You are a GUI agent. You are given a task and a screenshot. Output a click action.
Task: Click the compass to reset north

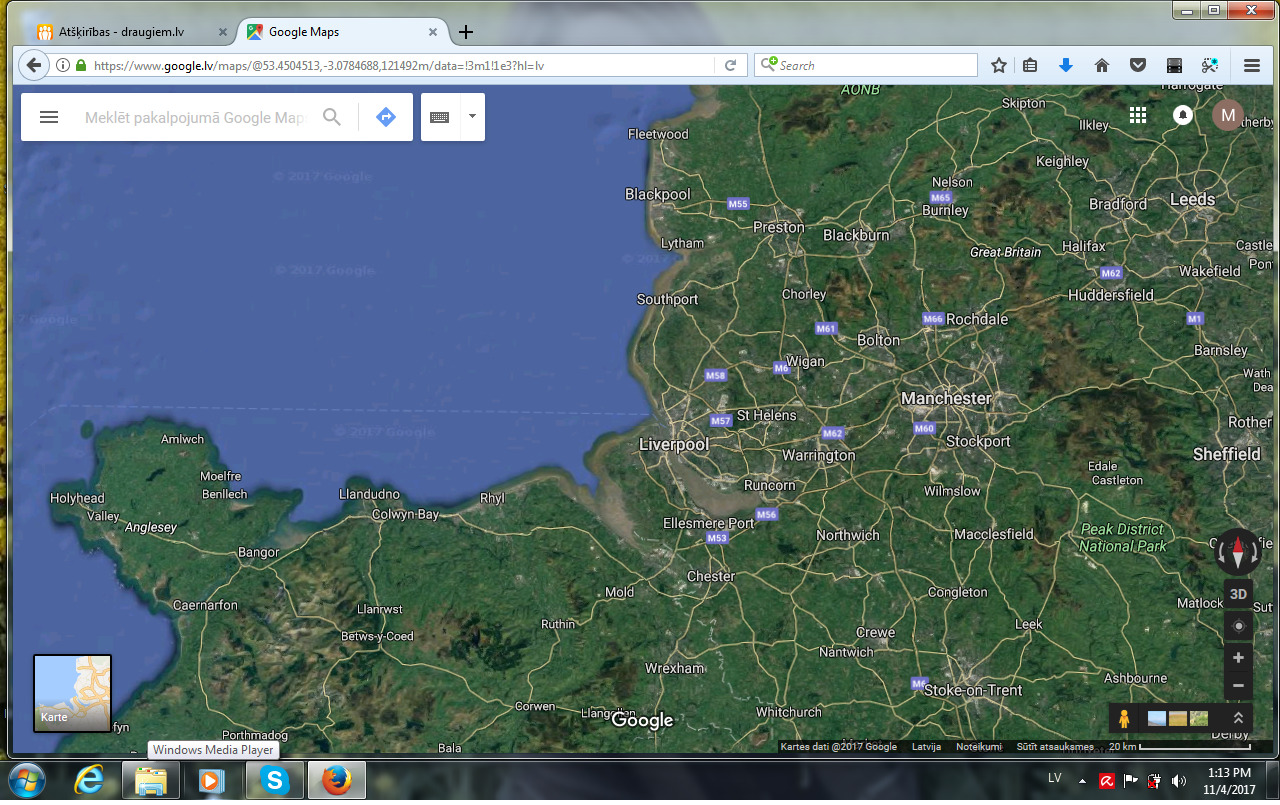[1238, 551]
